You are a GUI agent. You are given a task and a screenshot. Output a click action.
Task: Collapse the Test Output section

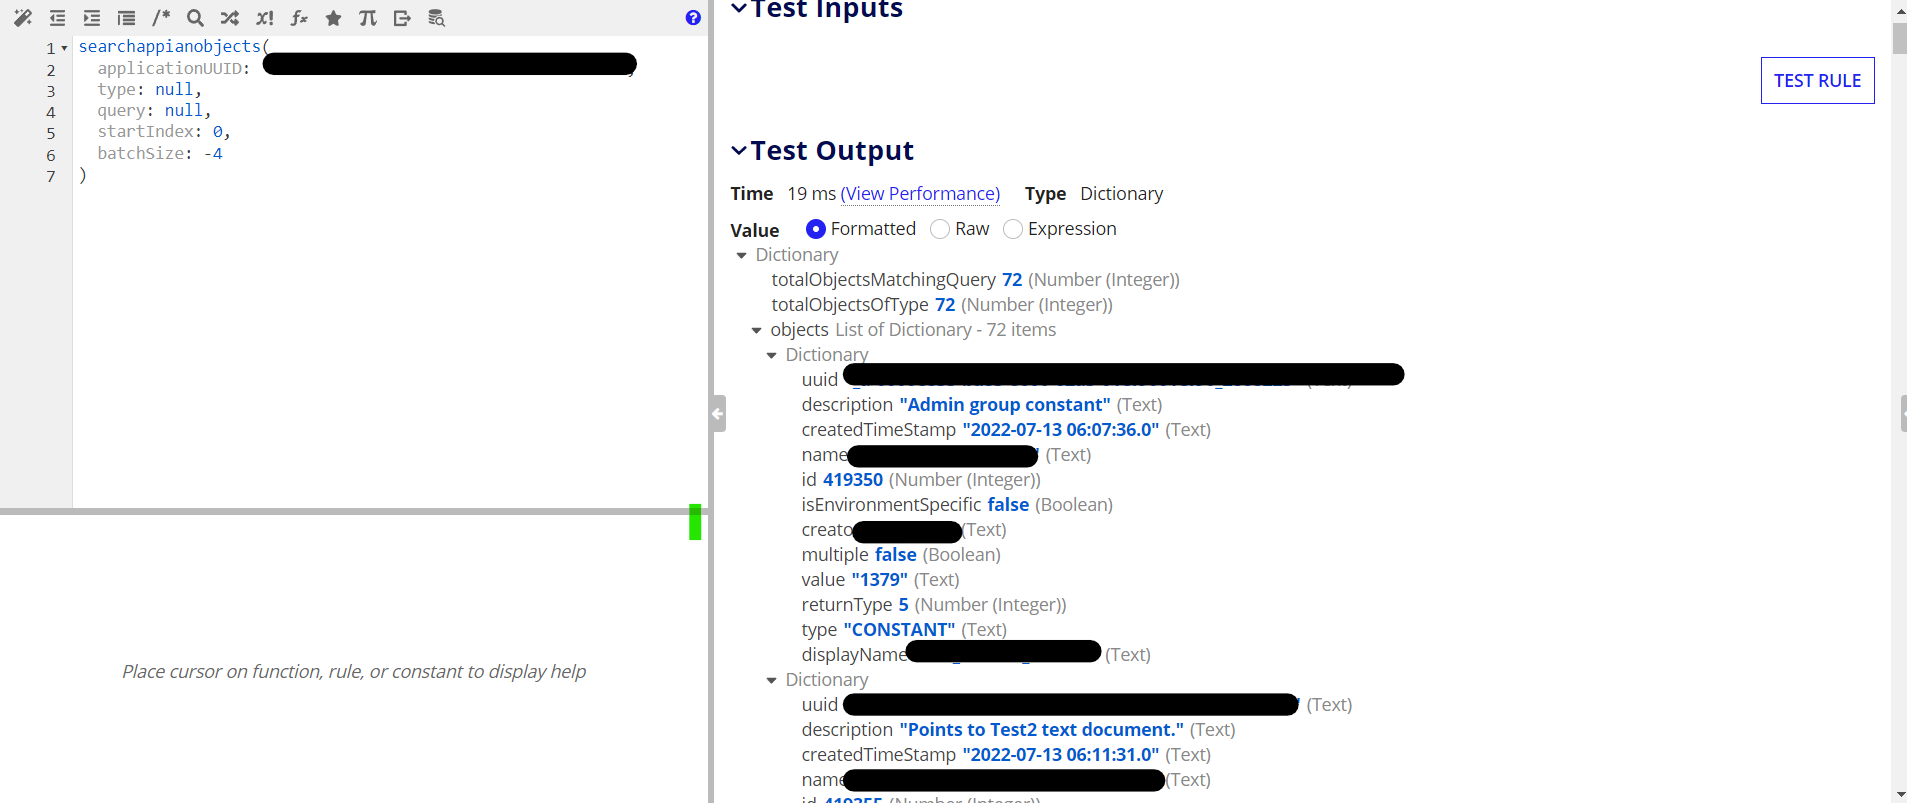[739, 151]
